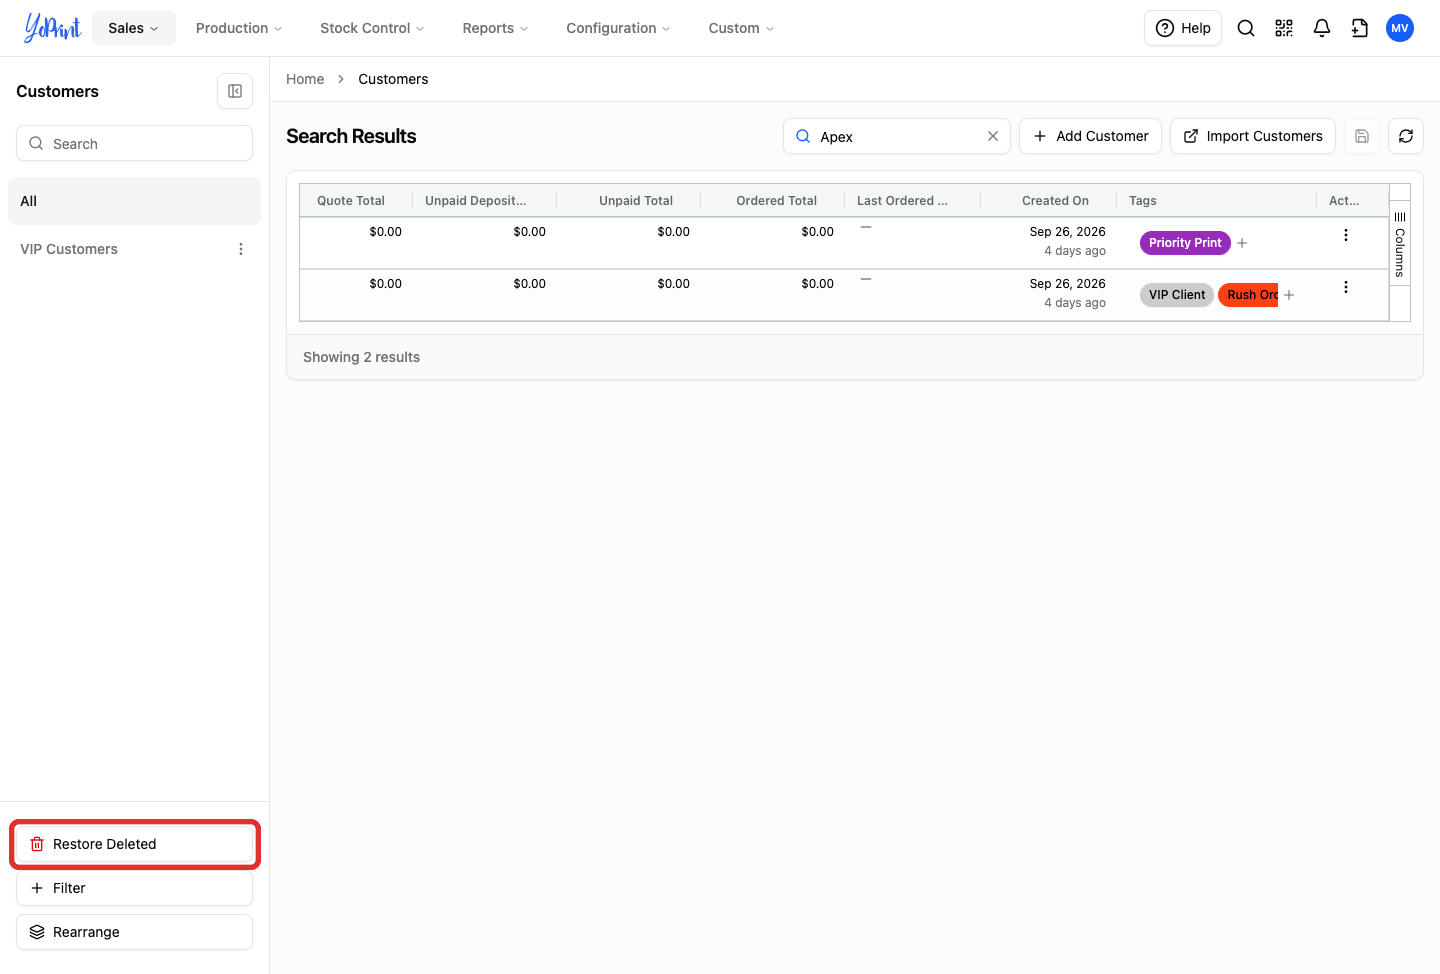Select the All customers view
The width and height of the screenshot is (1440, 974).
click(134, 201)
